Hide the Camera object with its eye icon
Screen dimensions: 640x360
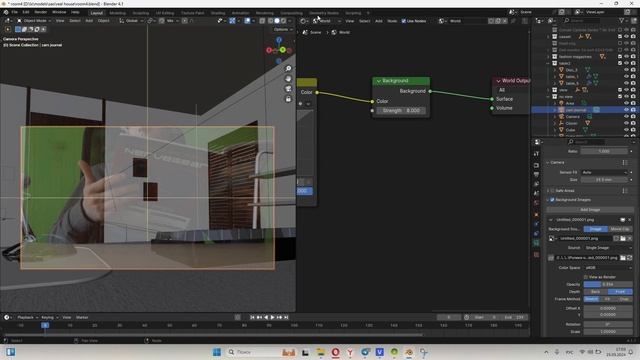point(626,116)
